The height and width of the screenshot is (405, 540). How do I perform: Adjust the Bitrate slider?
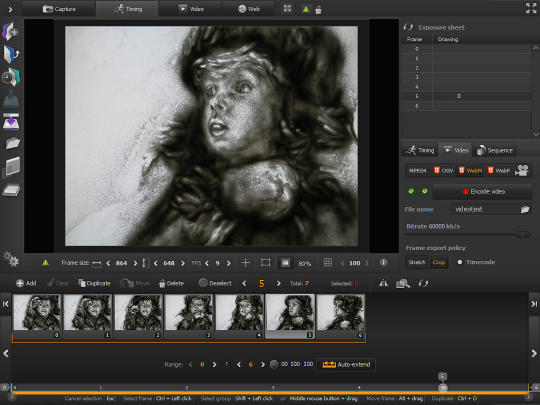click(467, 235)
